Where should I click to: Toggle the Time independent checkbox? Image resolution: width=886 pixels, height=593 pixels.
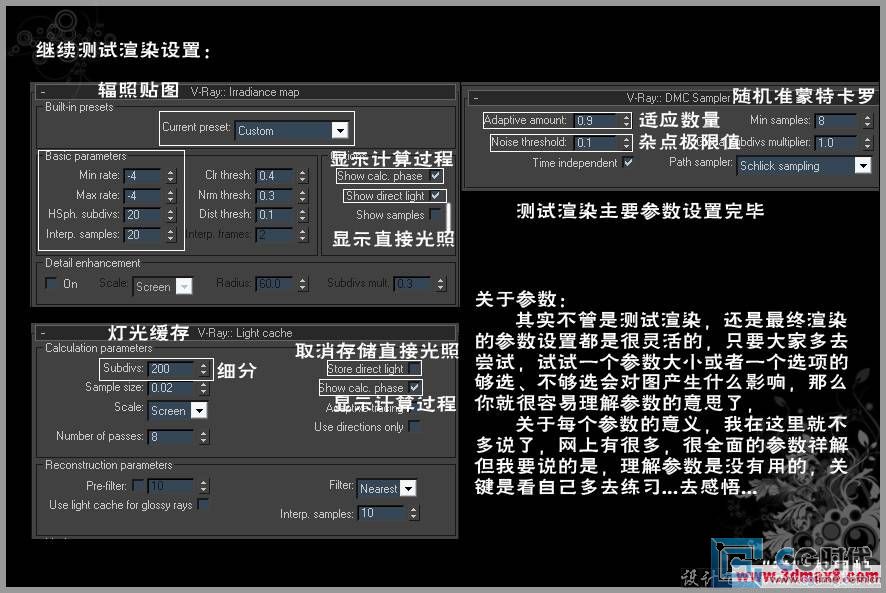[628, 163]
